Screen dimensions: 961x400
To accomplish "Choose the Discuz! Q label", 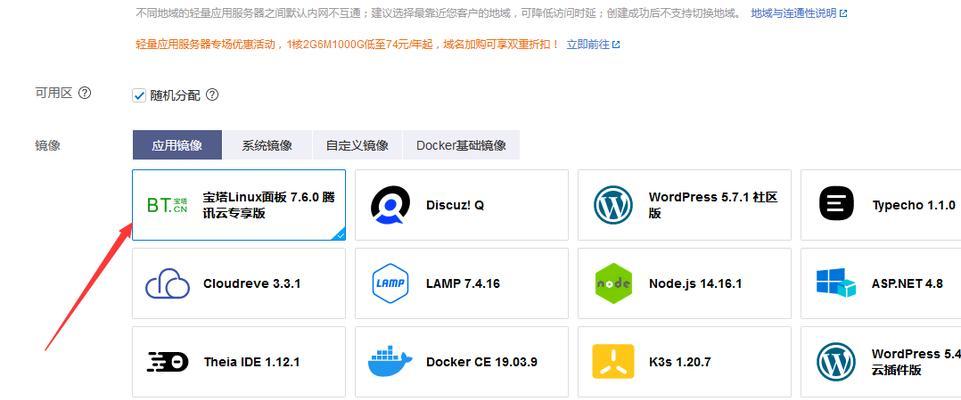I will (x=455, y=205).
